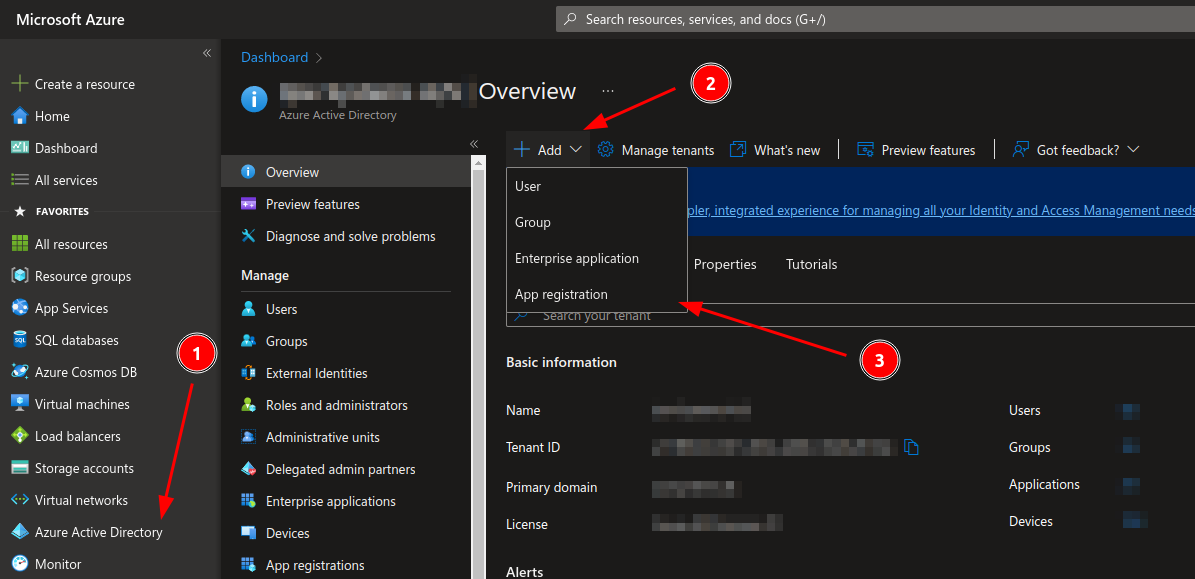This screenshot has width=1195, height=579.
Task: Collapse the portal sidebar with double chevron
Action: (207, 53)
